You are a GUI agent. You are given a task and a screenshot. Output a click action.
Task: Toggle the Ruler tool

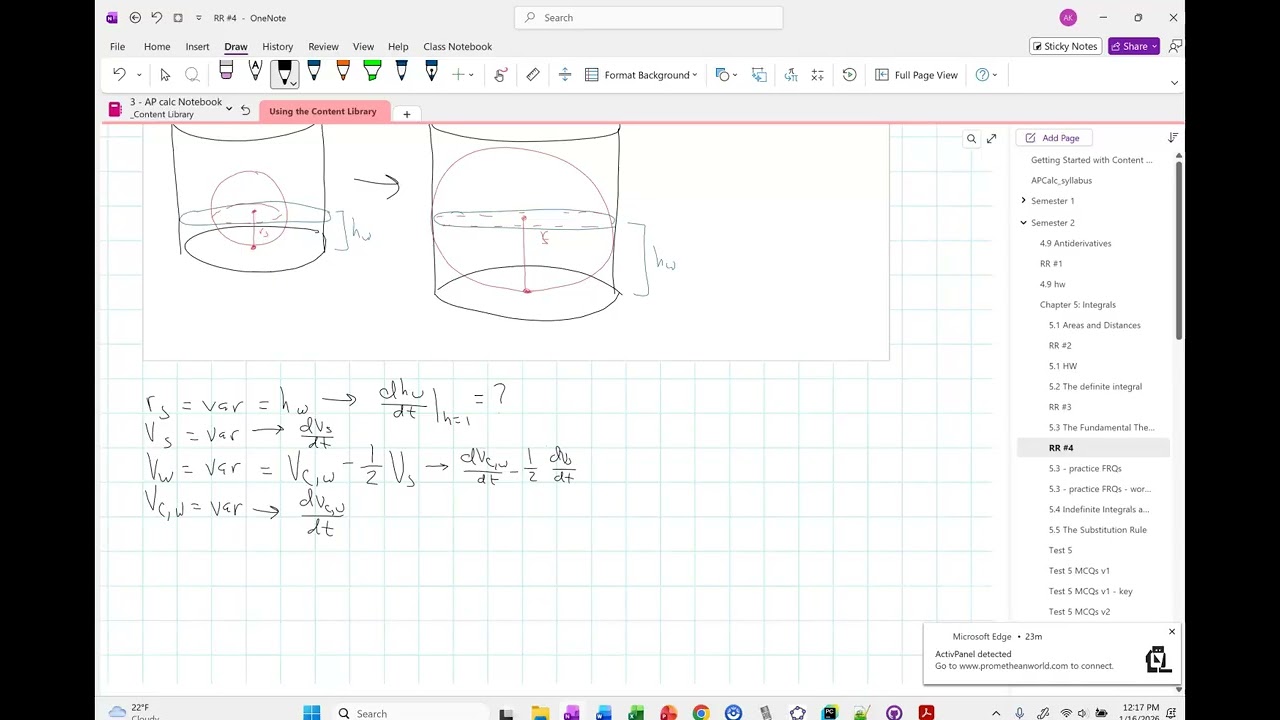pyautogui.click(x=533, y=75)
